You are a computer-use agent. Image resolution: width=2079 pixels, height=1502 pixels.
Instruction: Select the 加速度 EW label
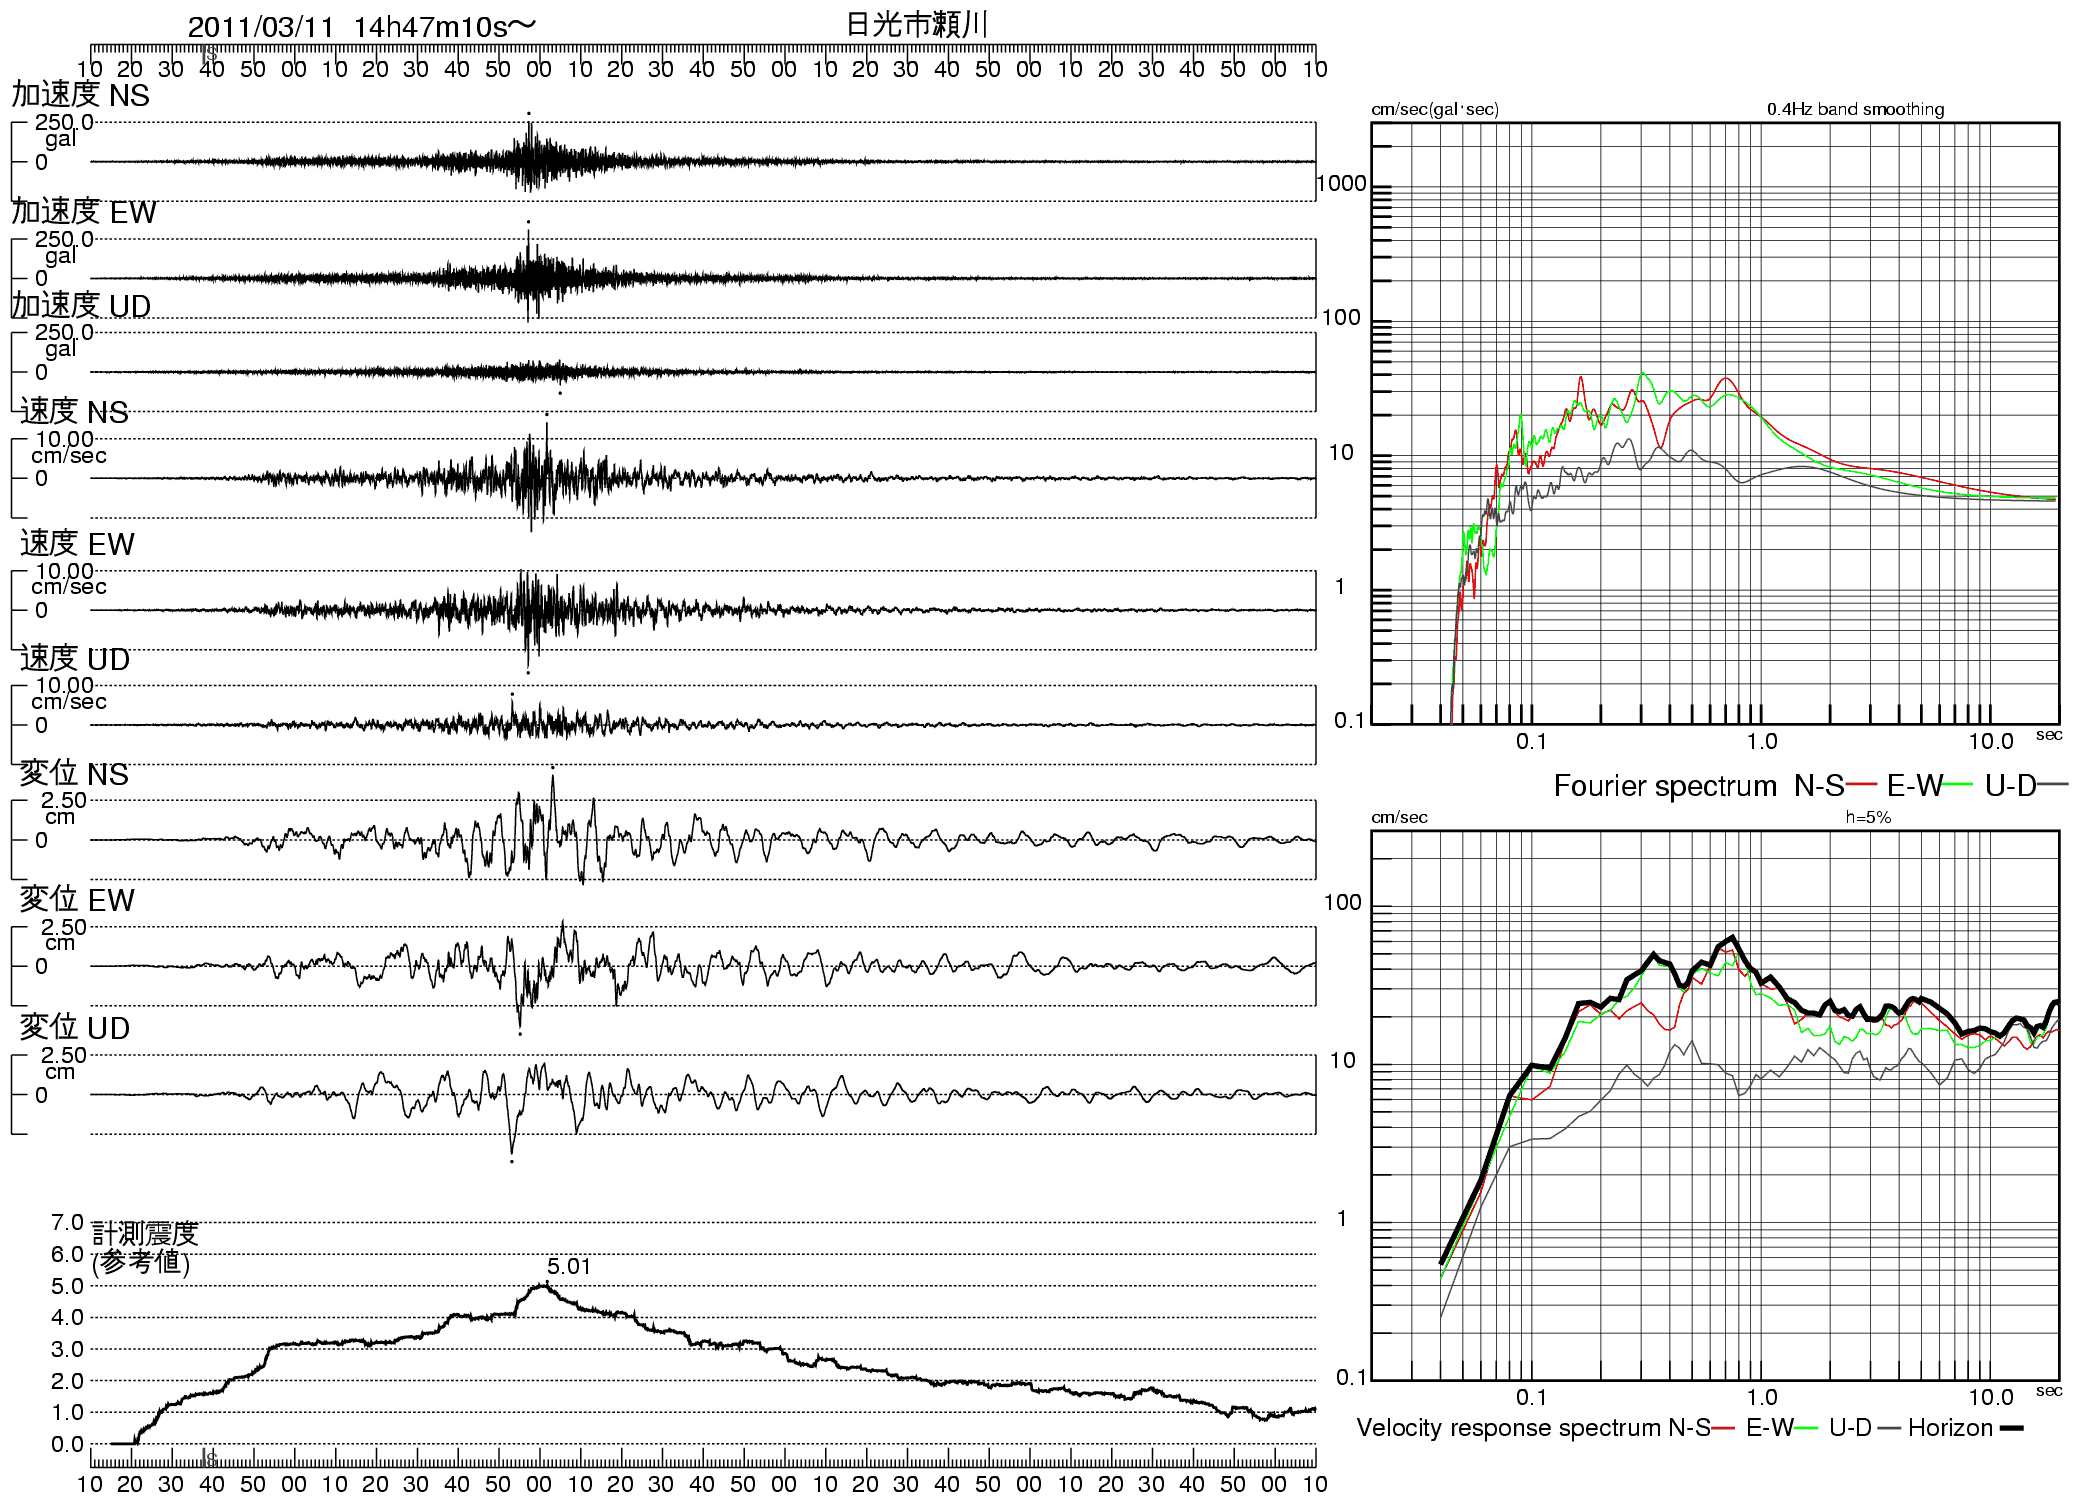[x=84, y=212]
